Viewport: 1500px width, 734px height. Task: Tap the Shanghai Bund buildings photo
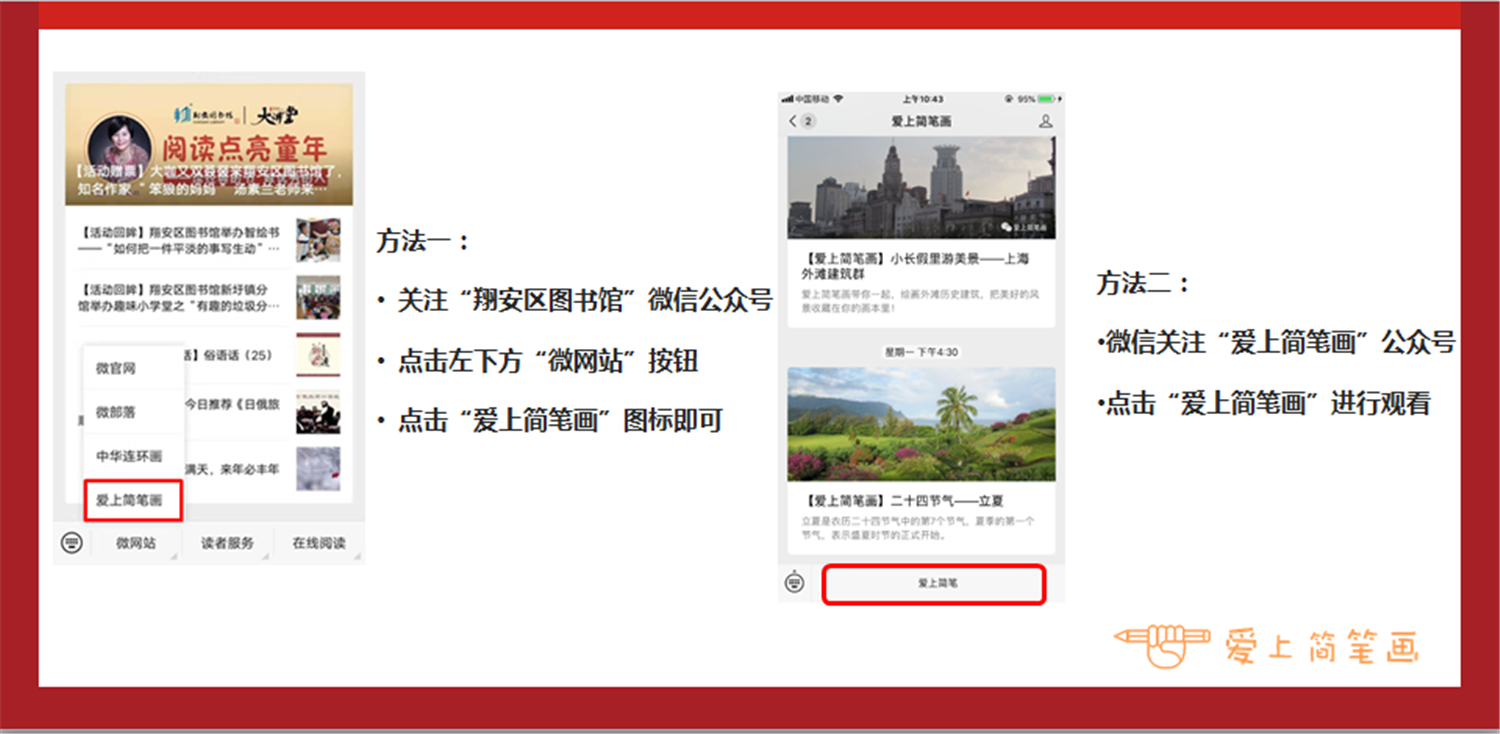tap(920, 188)
